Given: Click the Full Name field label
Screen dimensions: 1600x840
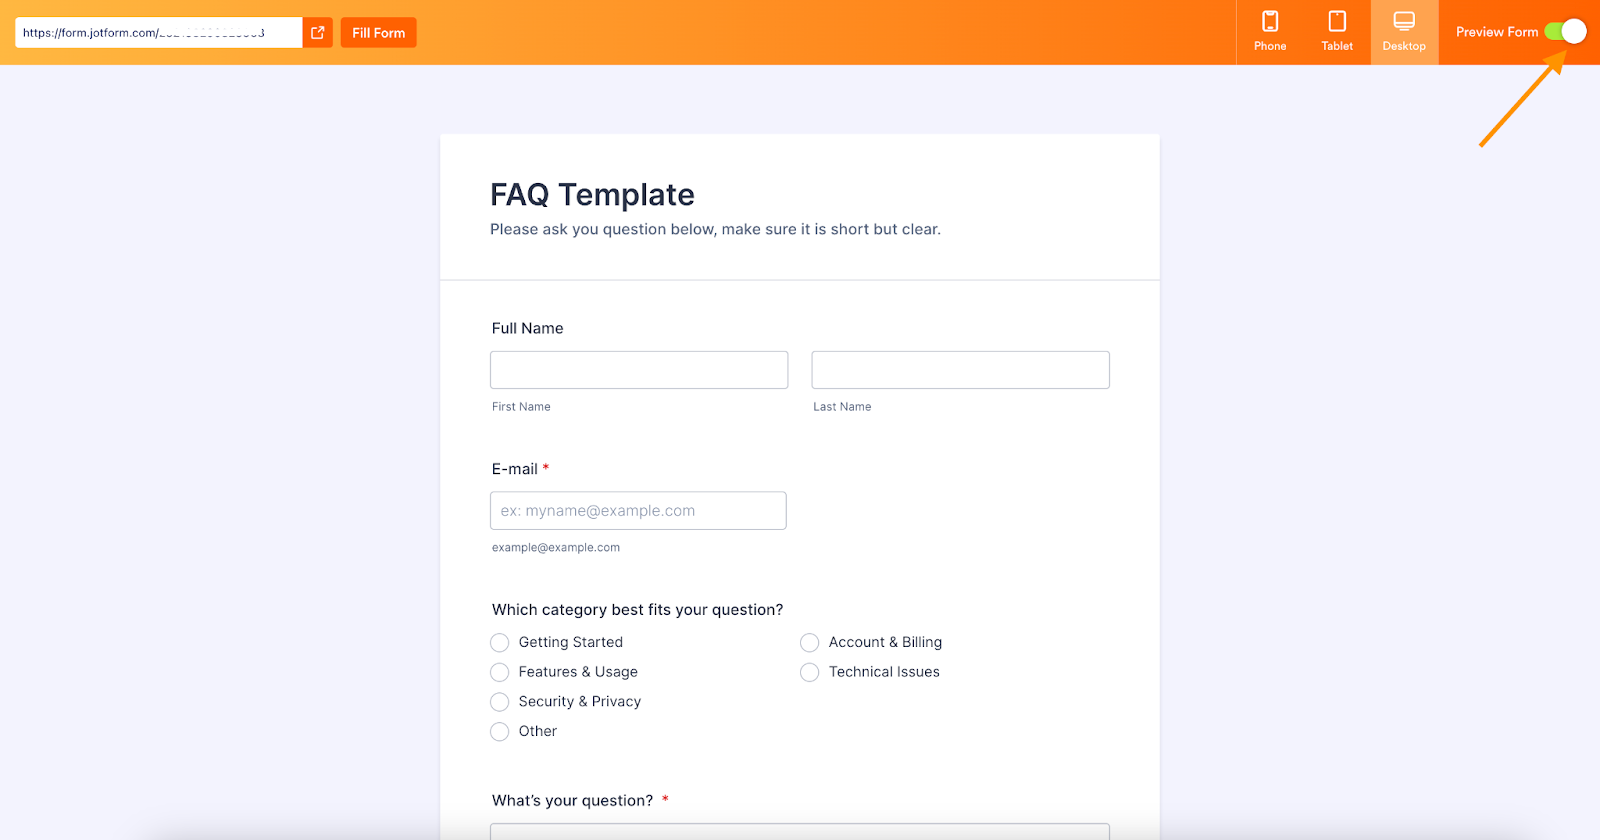Looking at the screenshot, I should (527, 328).
